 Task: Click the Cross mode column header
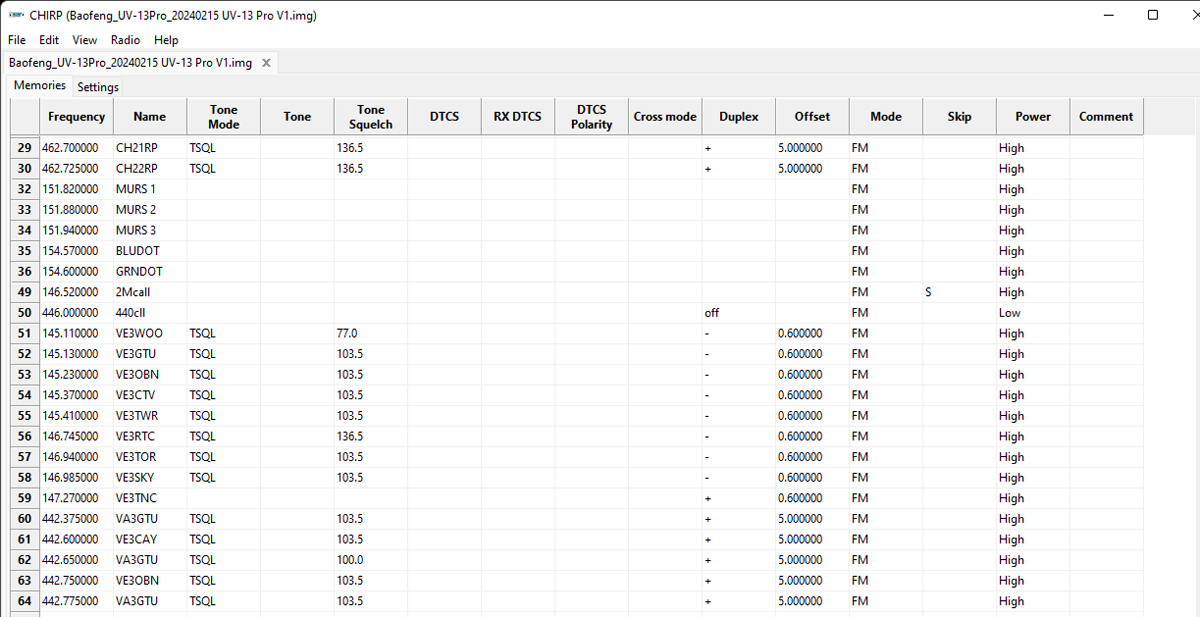point(665,117)
